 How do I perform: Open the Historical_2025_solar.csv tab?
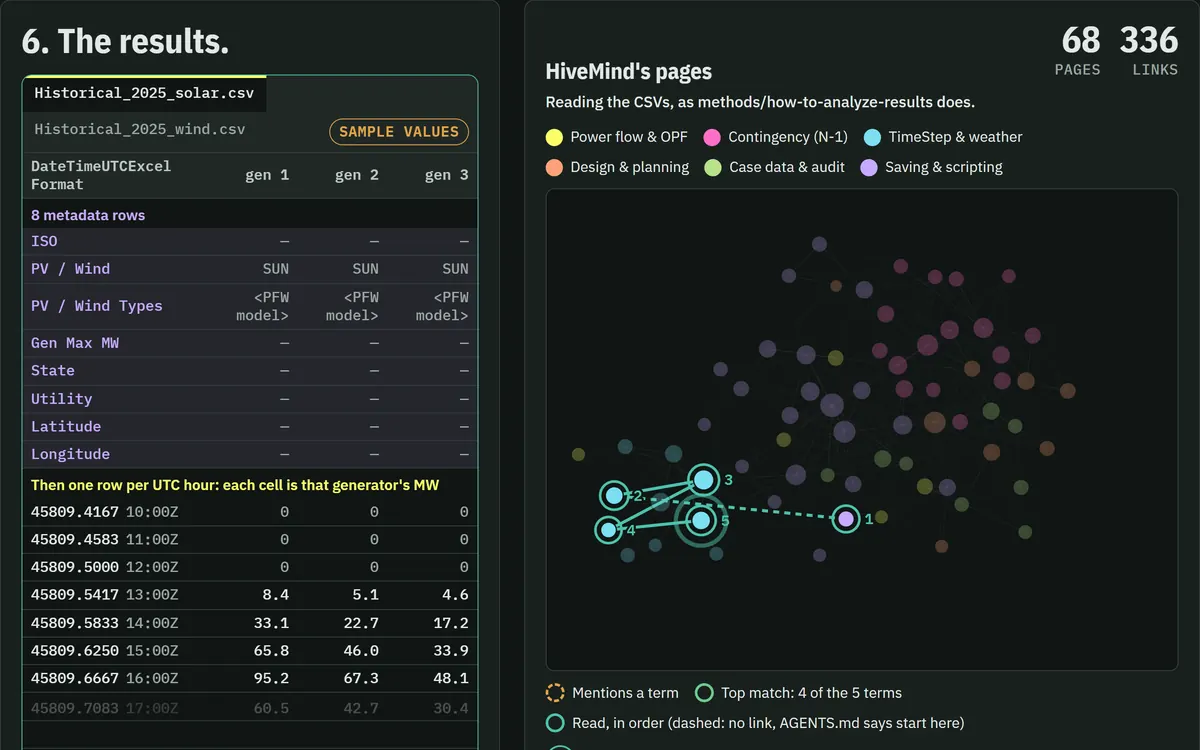(x=144, y=93)
